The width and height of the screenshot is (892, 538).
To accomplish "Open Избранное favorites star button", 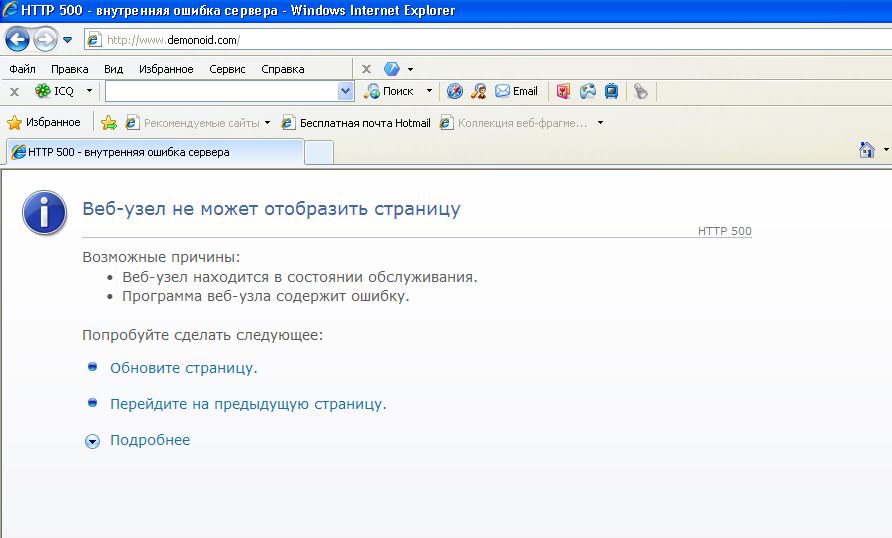I will pos(44,123).
